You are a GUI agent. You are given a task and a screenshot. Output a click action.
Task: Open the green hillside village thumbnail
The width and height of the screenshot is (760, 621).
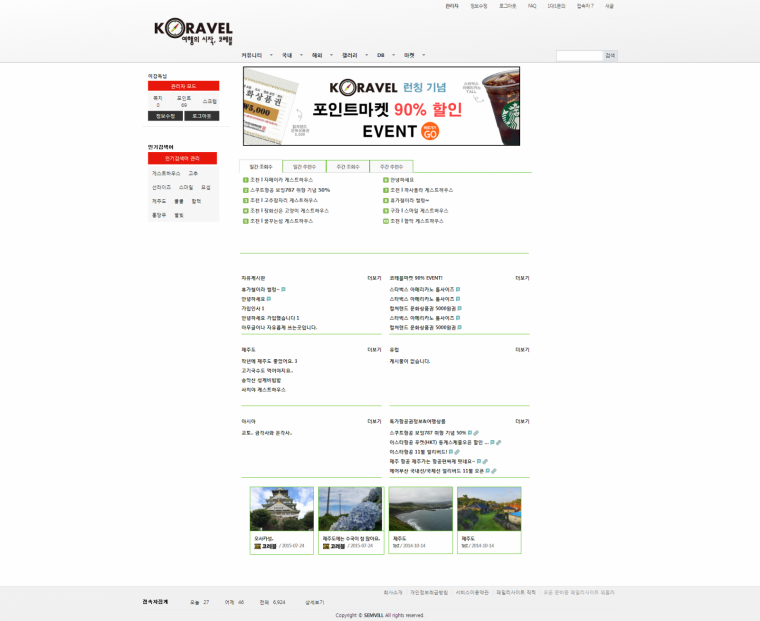coord(490,509)
